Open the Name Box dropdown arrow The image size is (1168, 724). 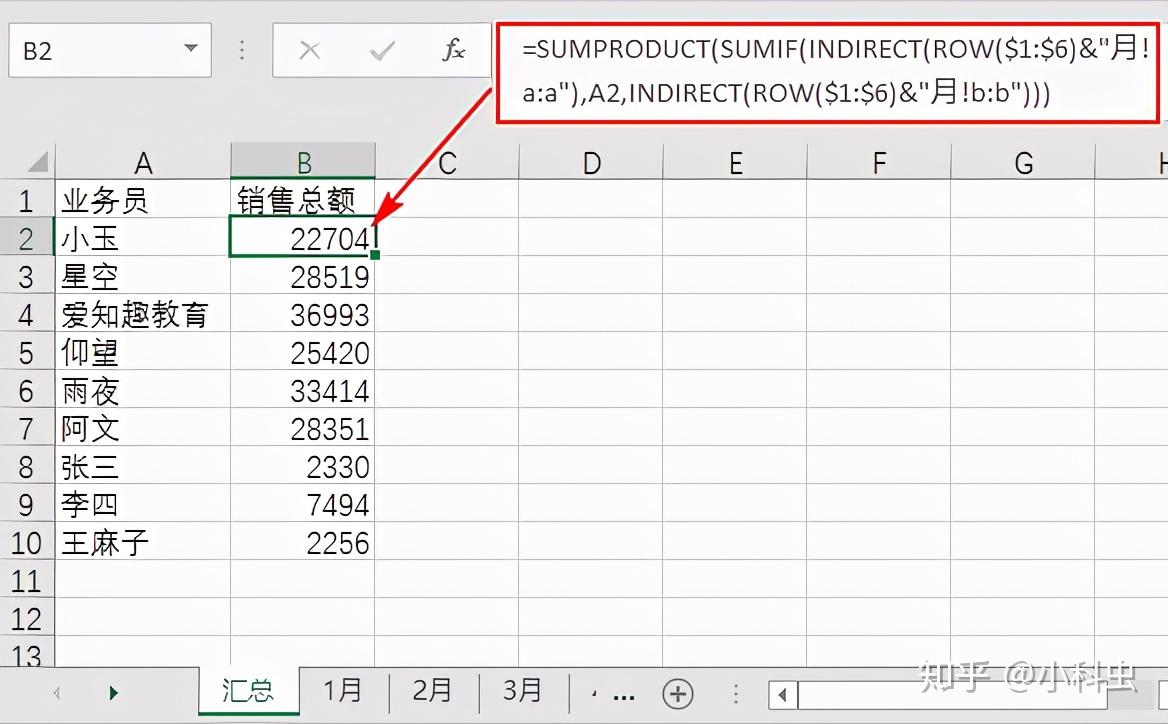click(x=191, y=49)
